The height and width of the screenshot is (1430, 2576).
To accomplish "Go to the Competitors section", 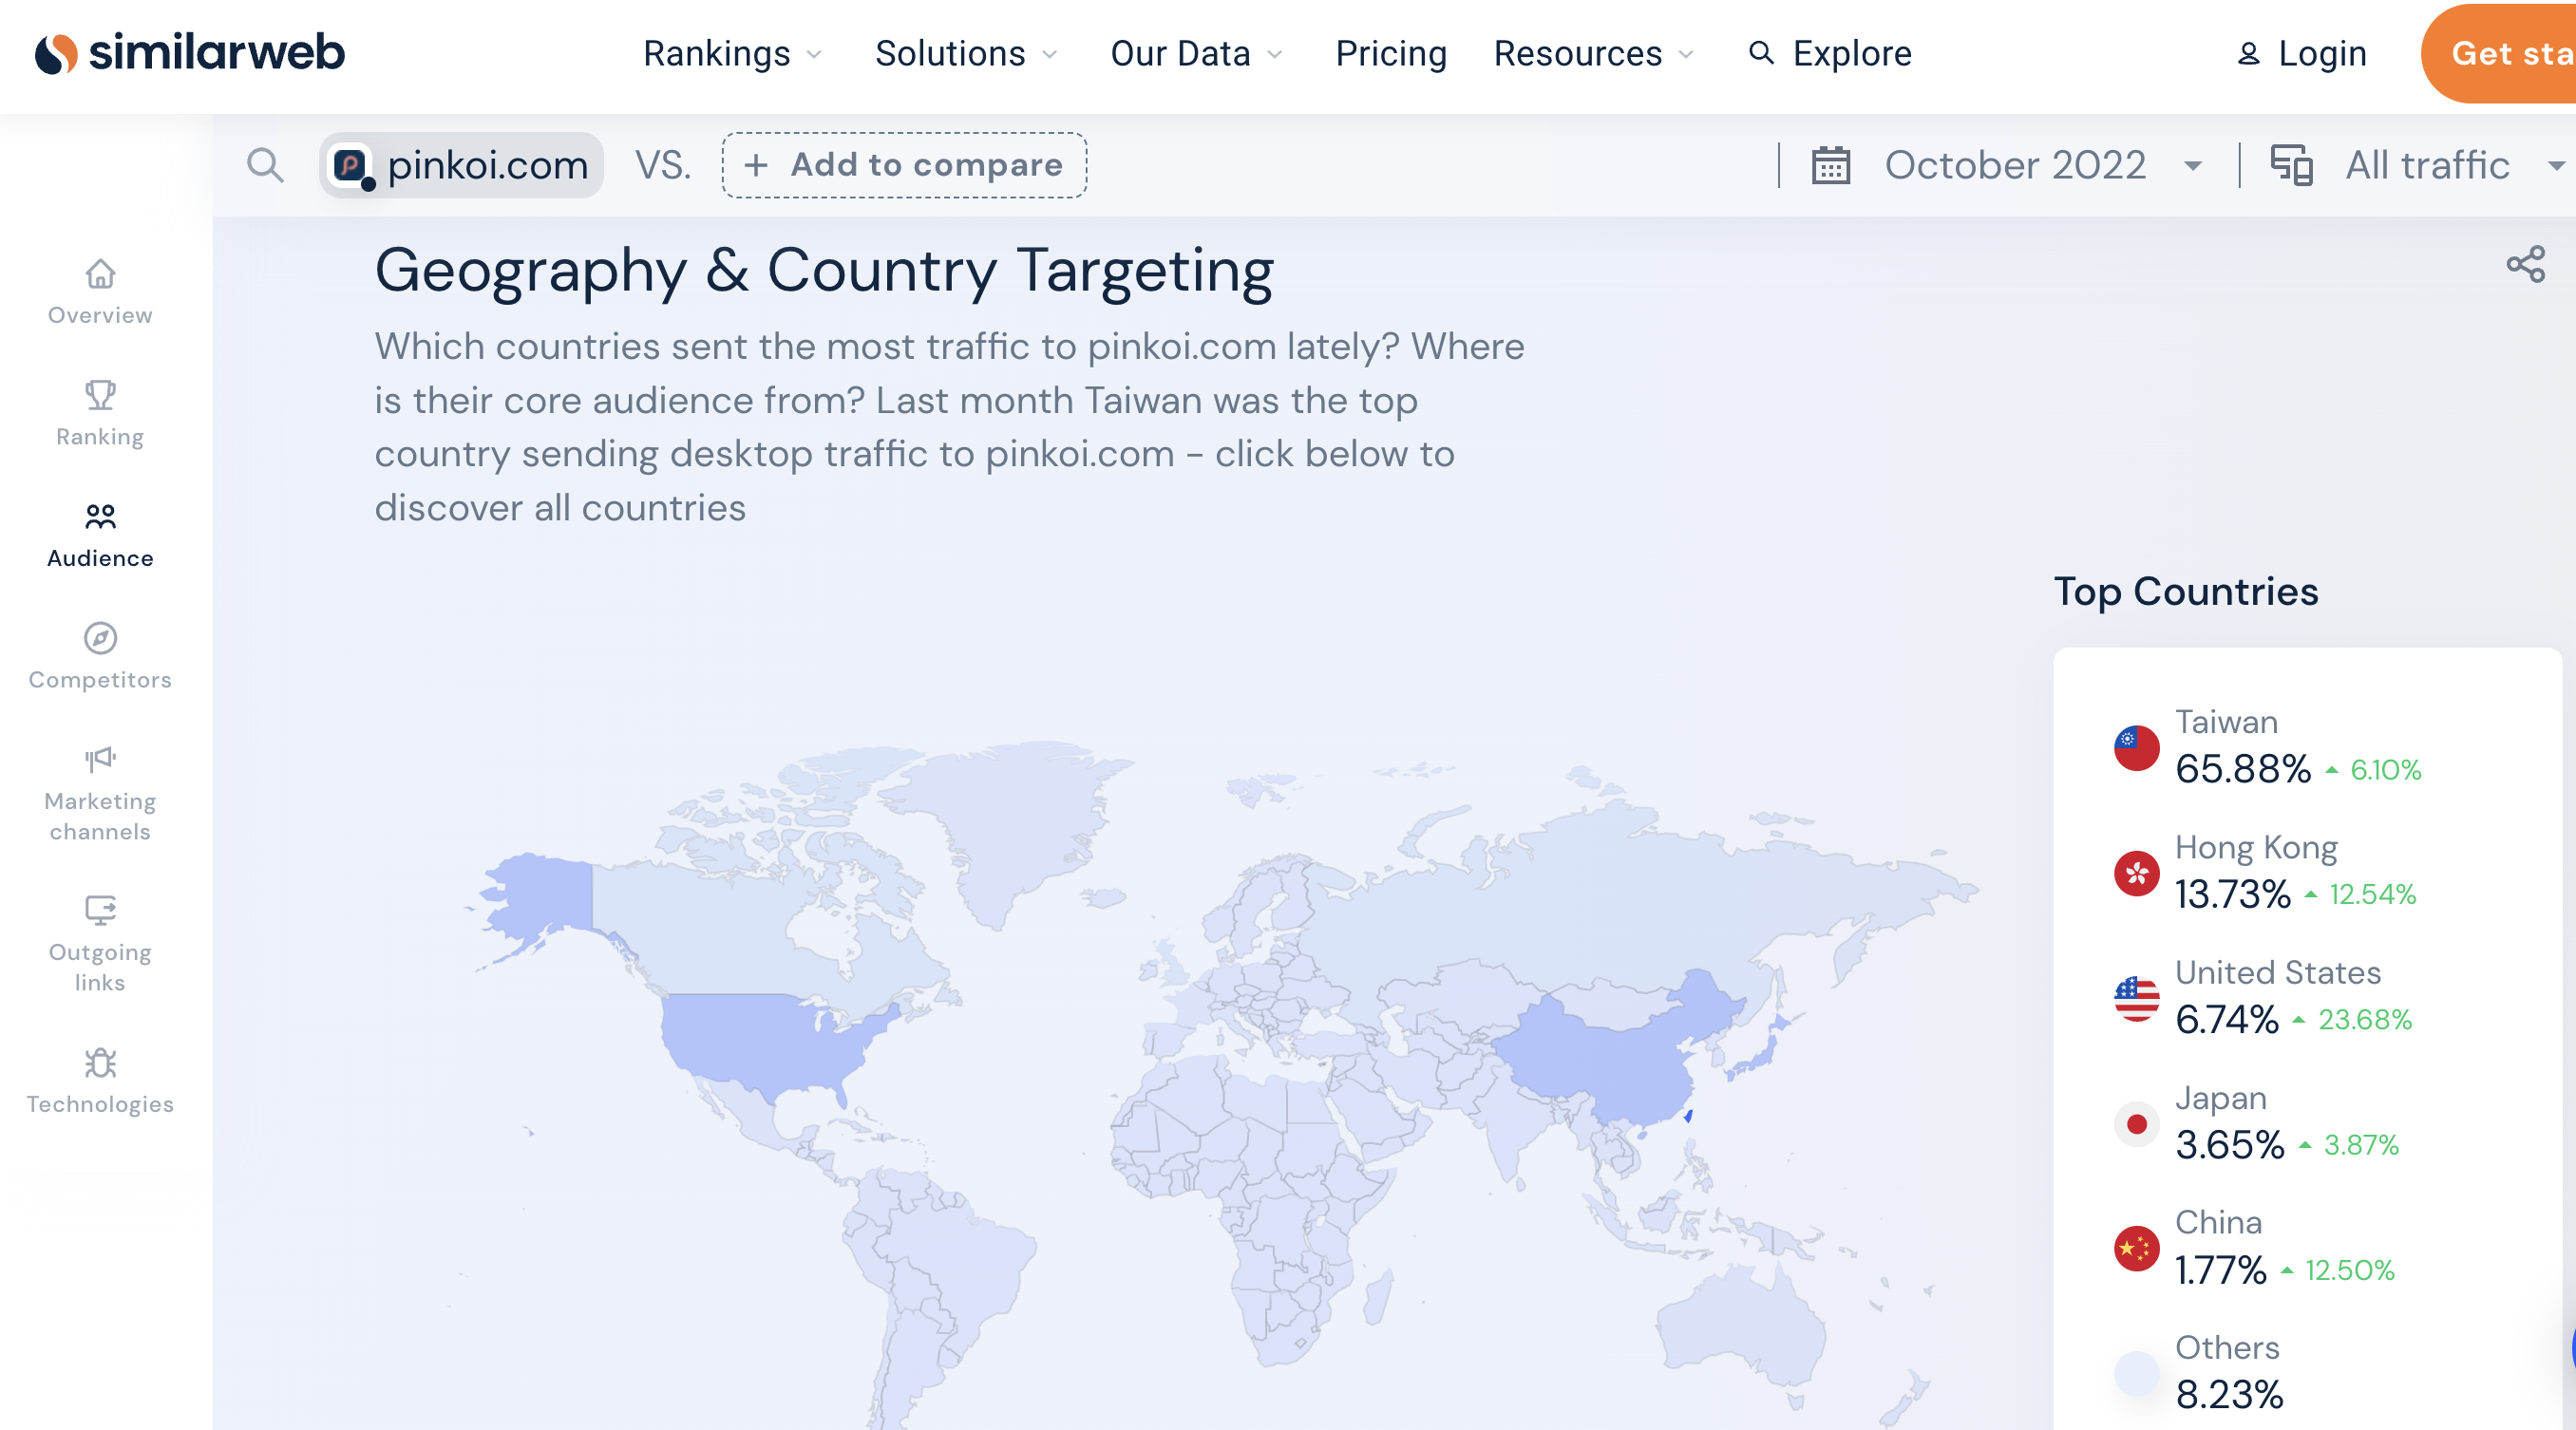I will pos(100,657).
